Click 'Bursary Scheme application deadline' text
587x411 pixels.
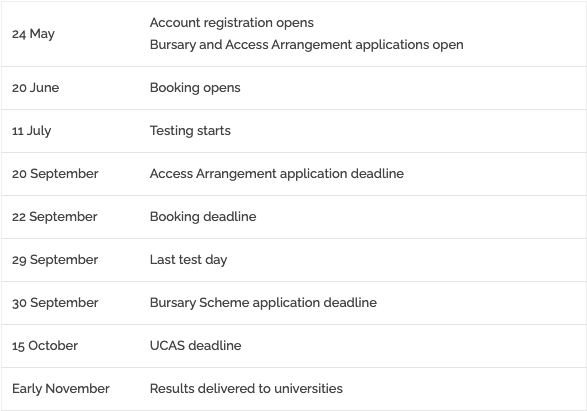(x=263, y=303)
